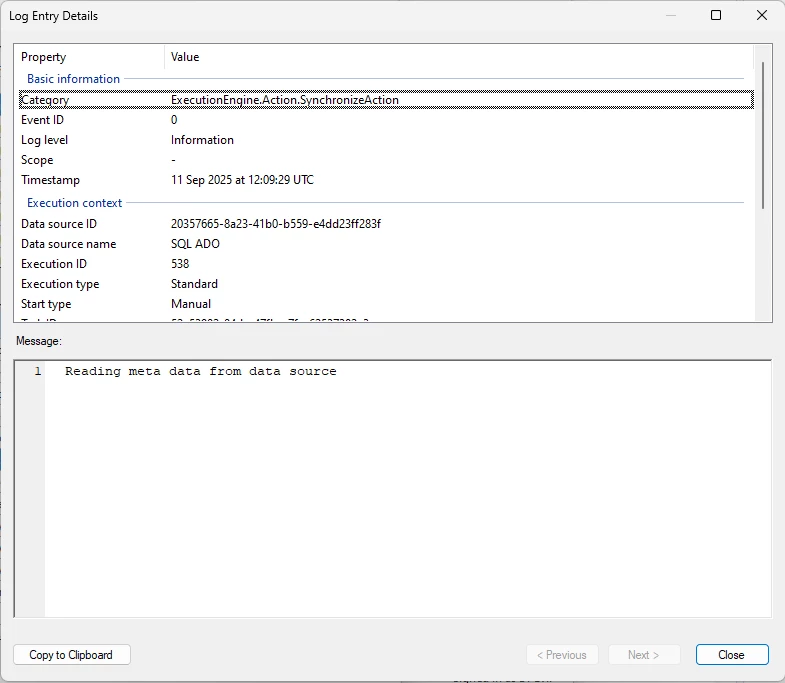Select the Start type row
785x683 pixels.
coord(386,304)
